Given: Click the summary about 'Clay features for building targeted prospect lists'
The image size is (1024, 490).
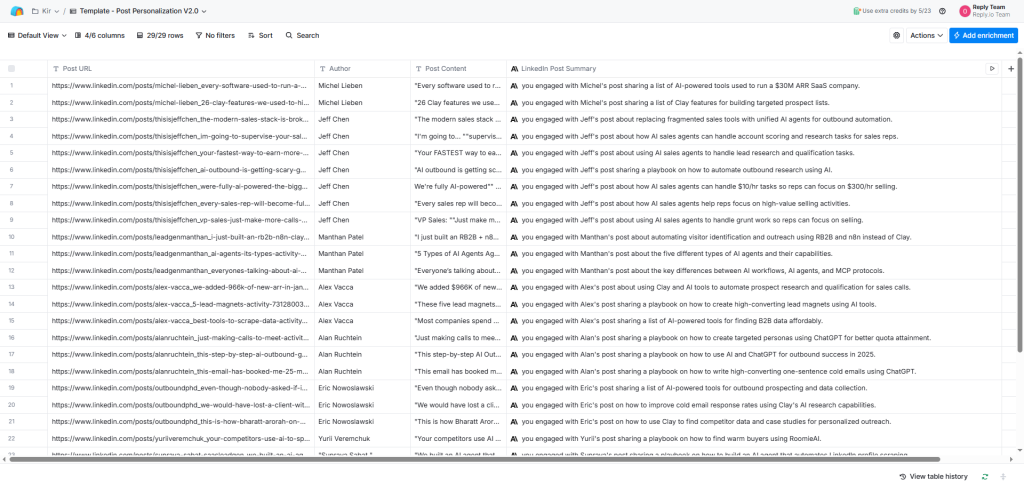Looking at the screenshot, I should (x=677, y=103).
